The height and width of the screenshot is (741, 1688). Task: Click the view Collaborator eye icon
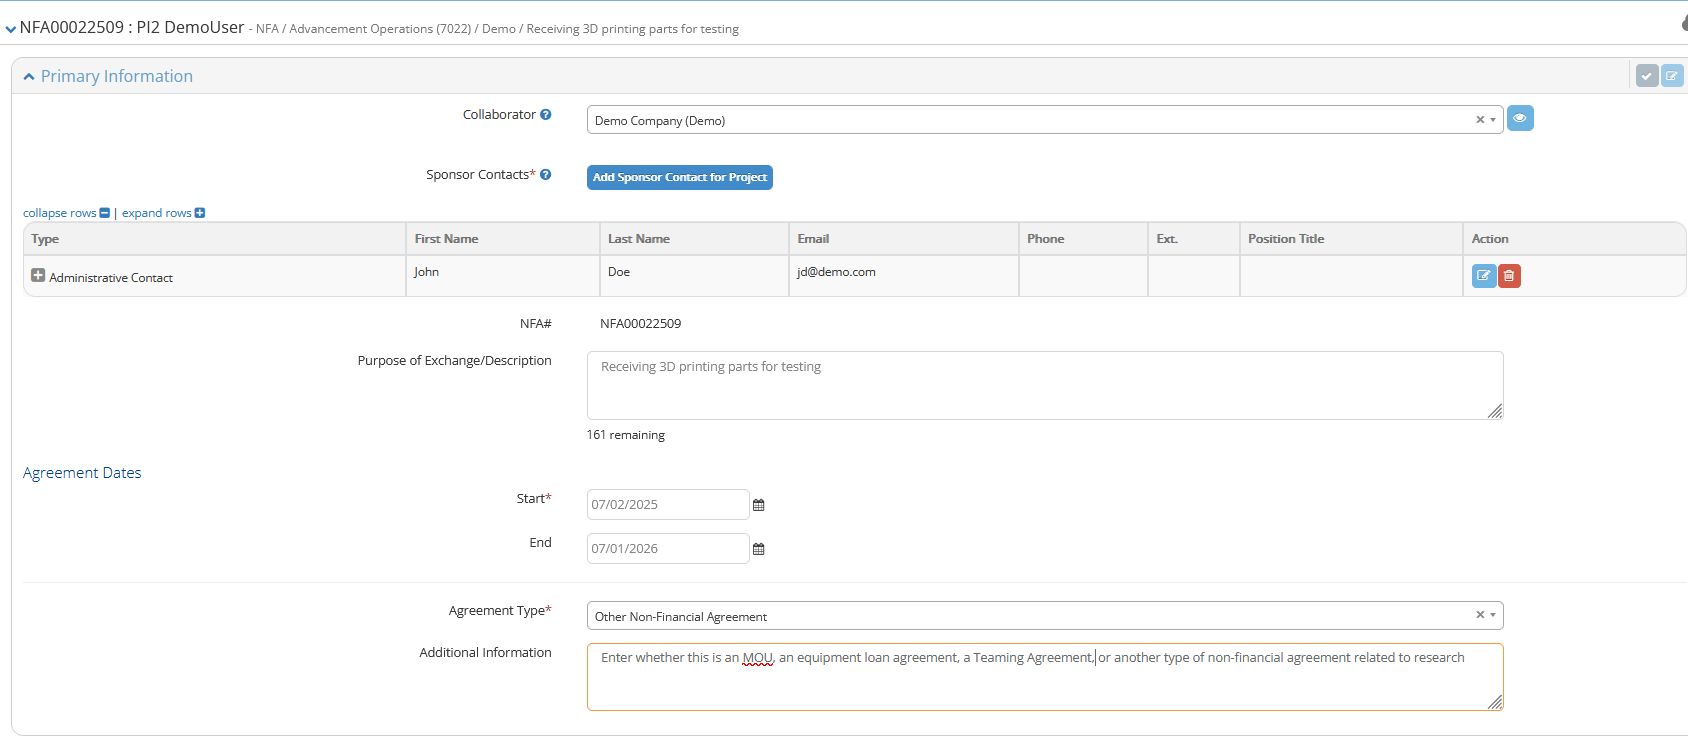[1519, 119]
